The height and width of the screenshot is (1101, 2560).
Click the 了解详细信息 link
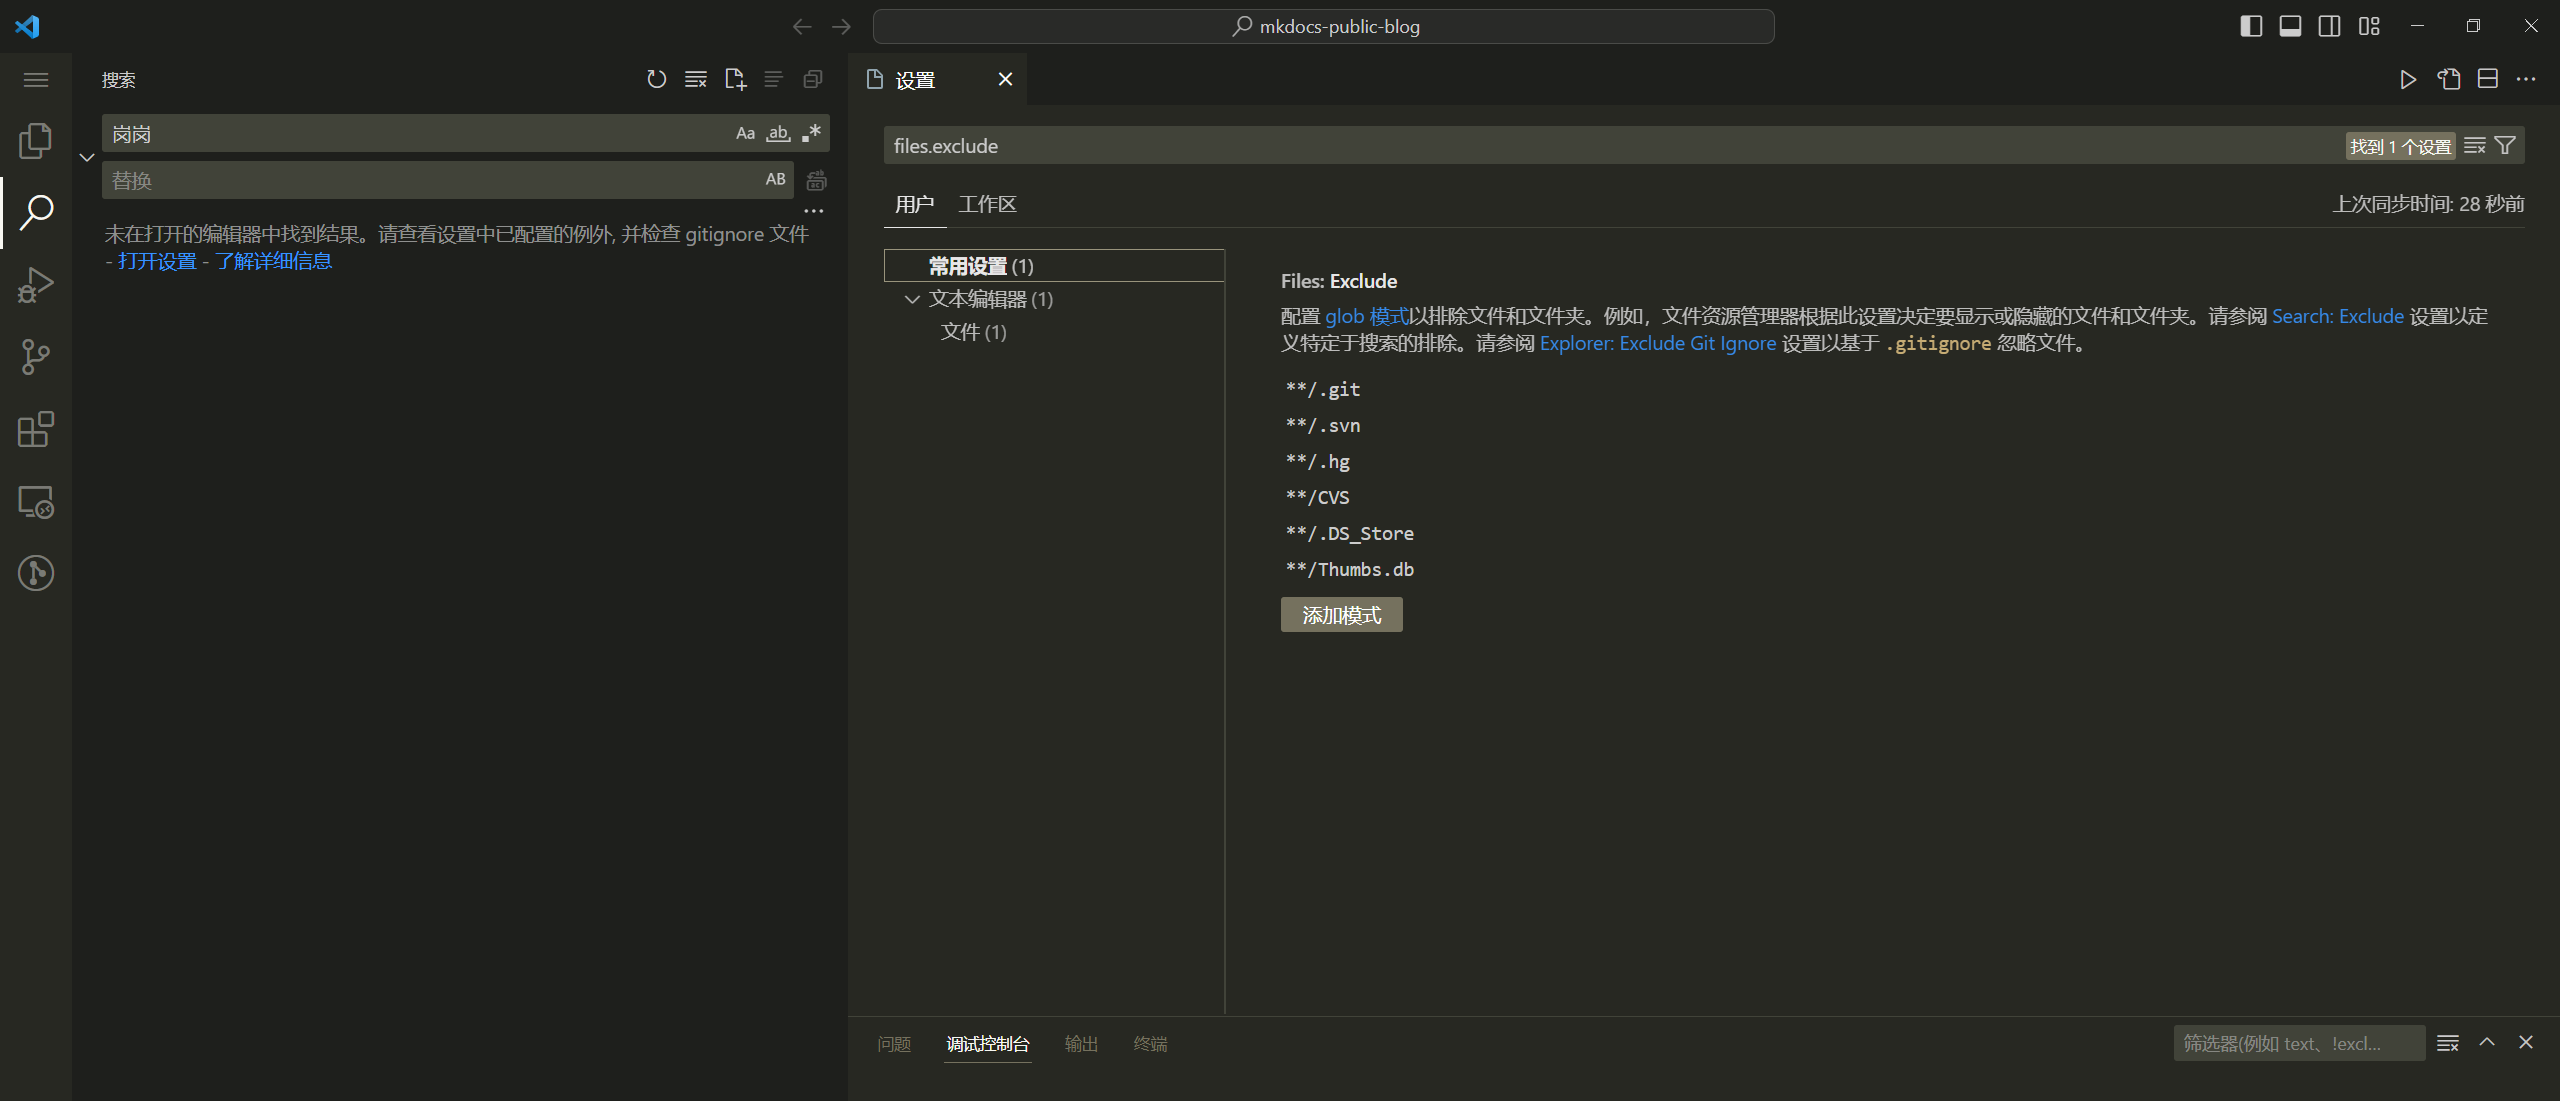point(273,261)
